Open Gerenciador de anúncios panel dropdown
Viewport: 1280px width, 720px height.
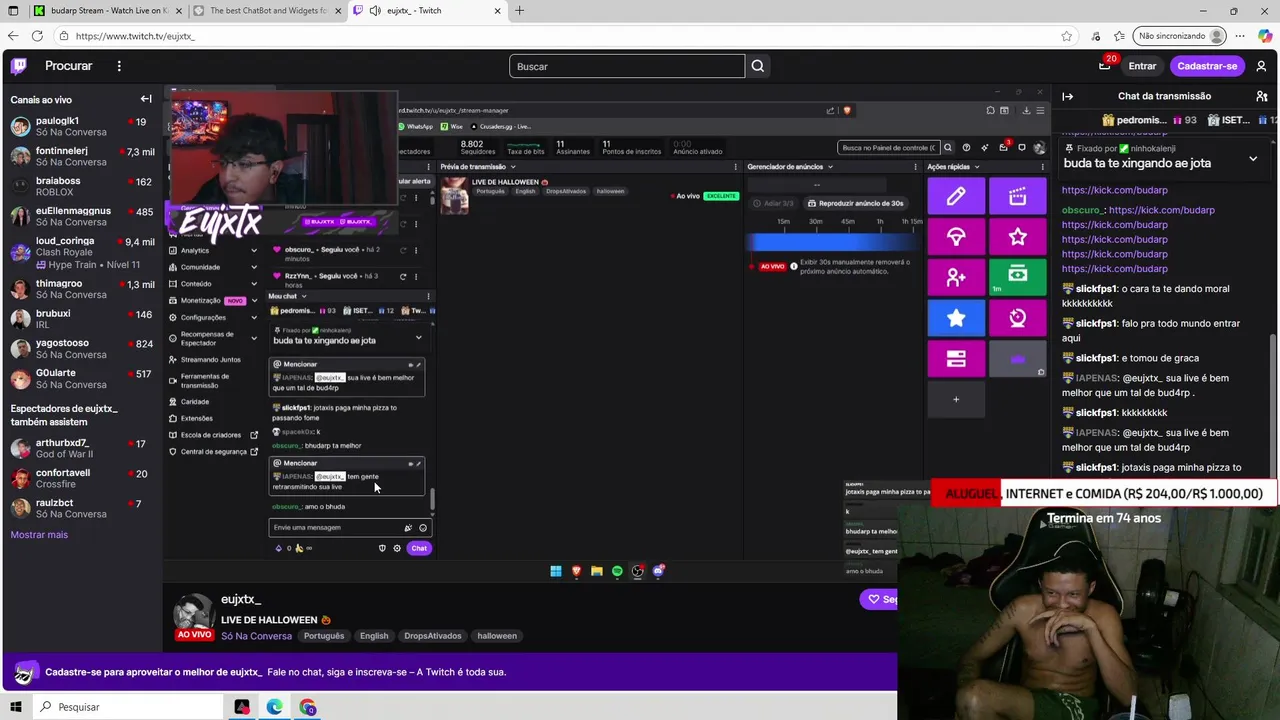pos(830,167)
